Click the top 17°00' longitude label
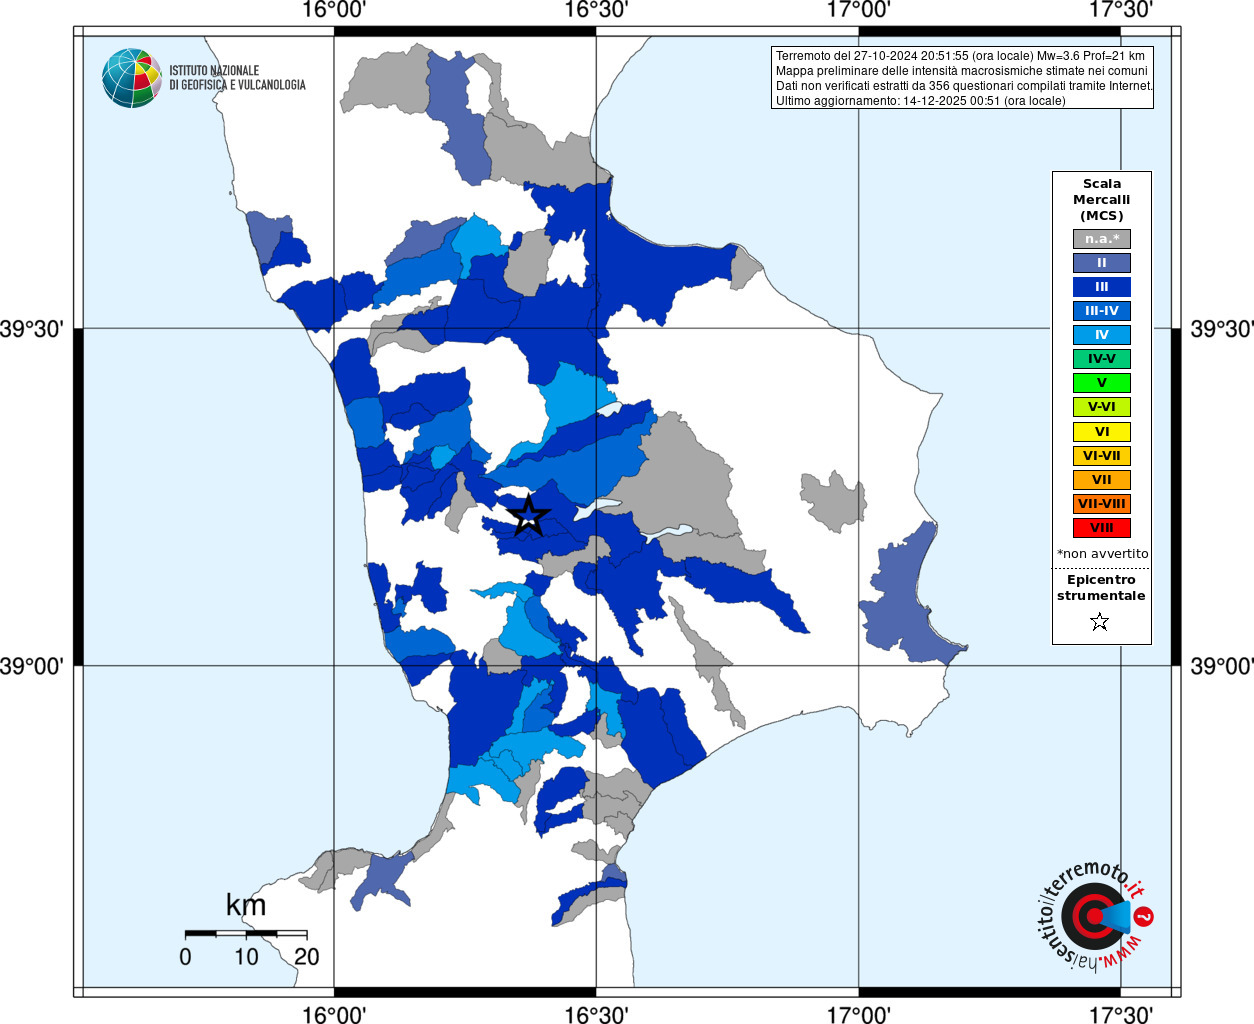Image resolution: width=1254 pixels, height=1024 pixels. (858, 10)
